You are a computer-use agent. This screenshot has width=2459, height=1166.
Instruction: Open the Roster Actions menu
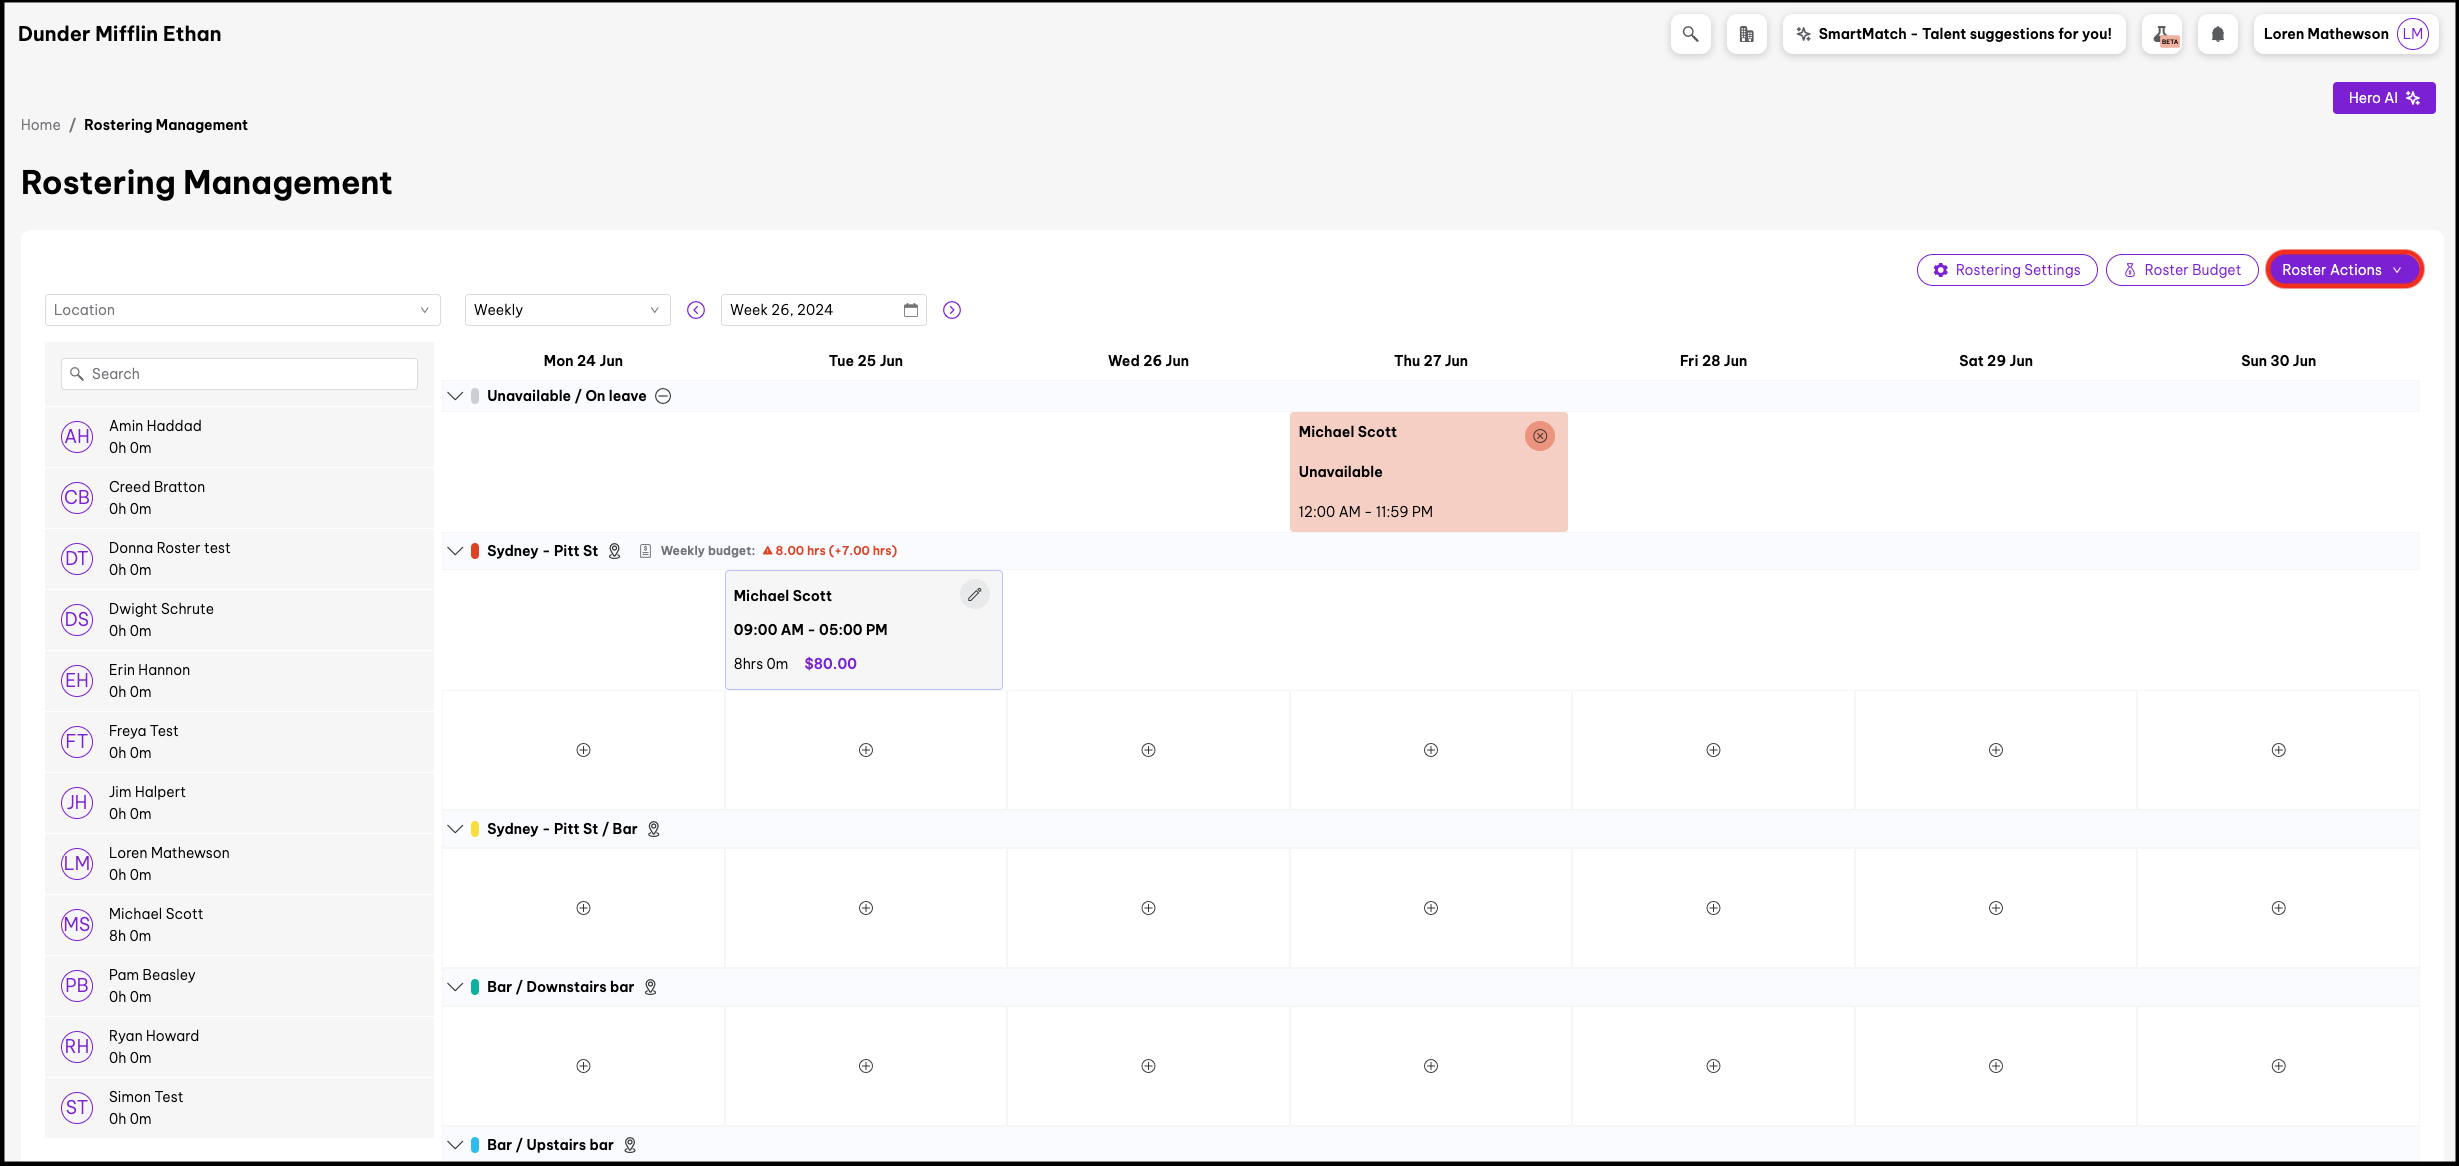pos(2342,270)
